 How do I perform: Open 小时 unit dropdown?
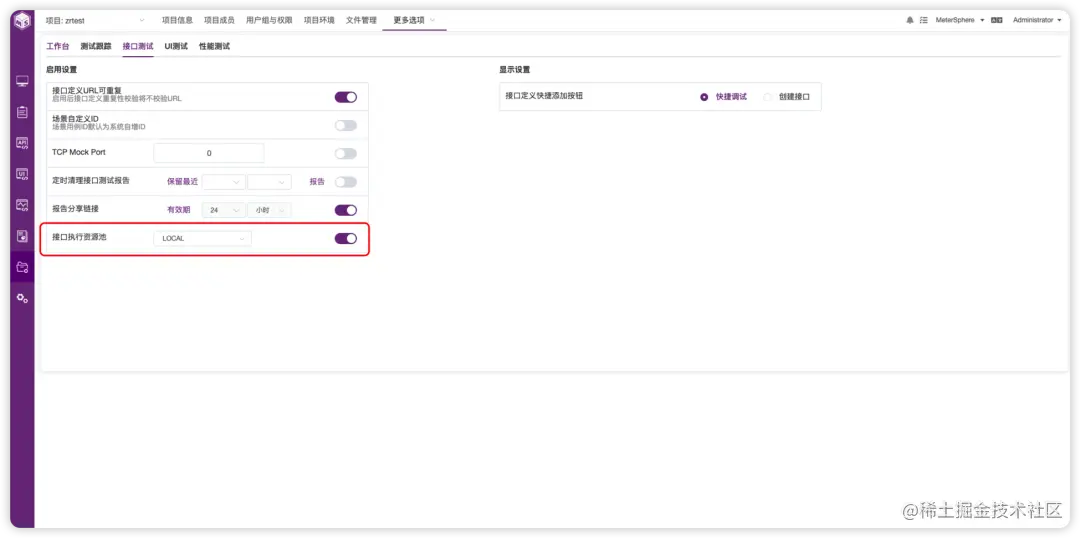click(269, 210)
